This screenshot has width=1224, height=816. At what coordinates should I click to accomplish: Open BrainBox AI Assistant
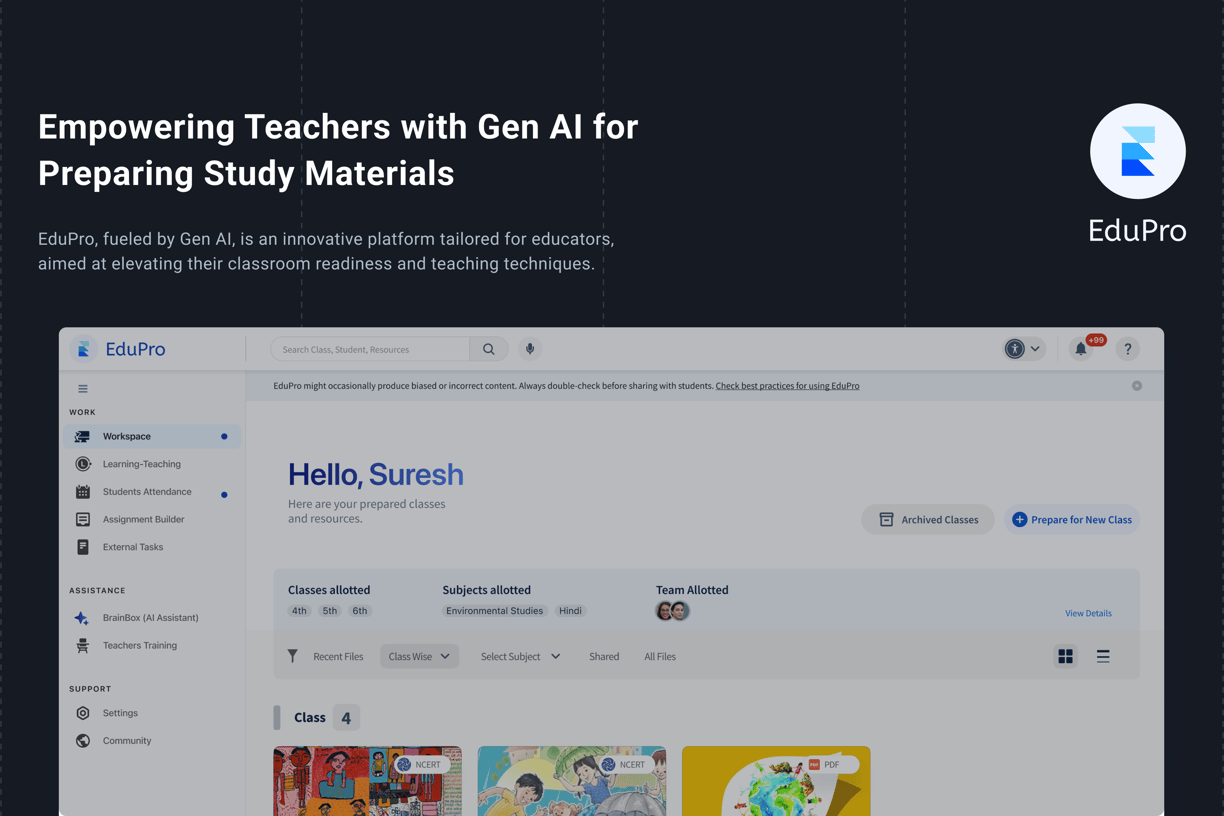point(150,618)
